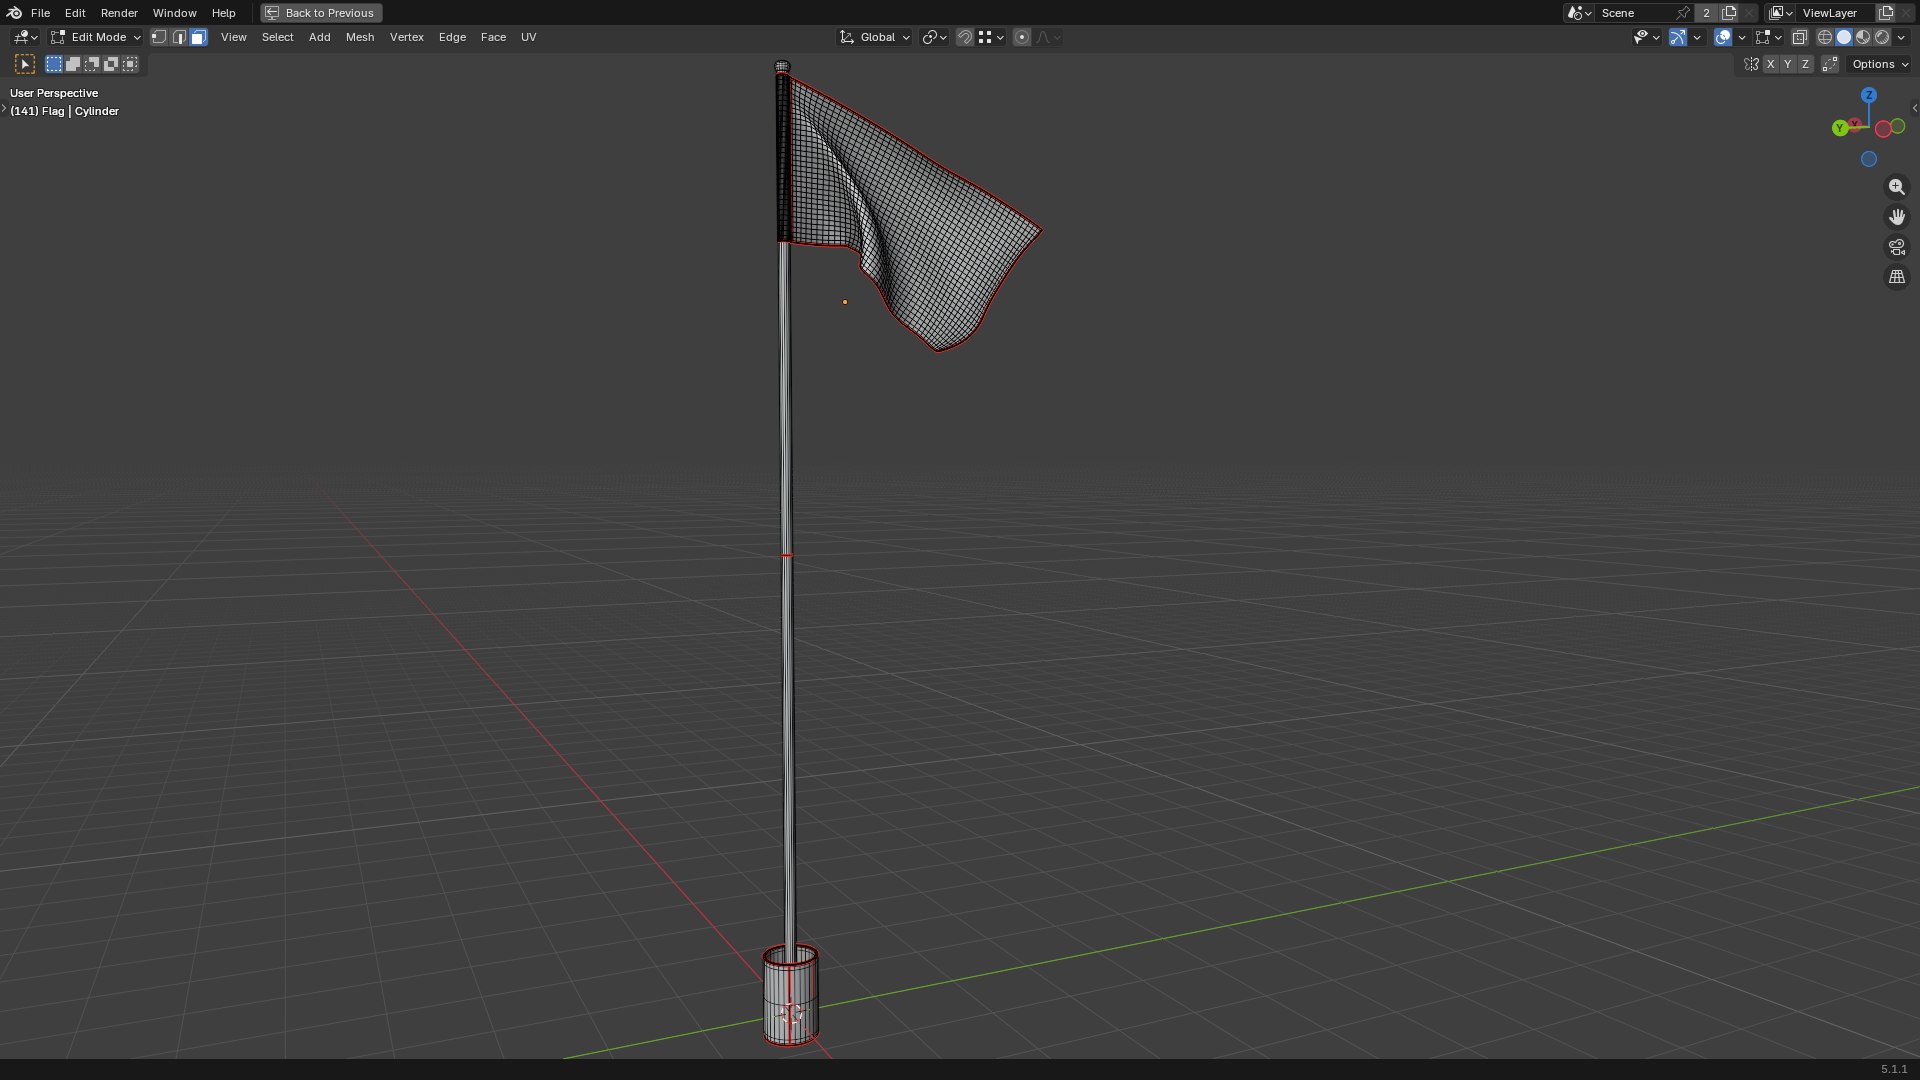Open the editor type dropdown

coord(25,37)
